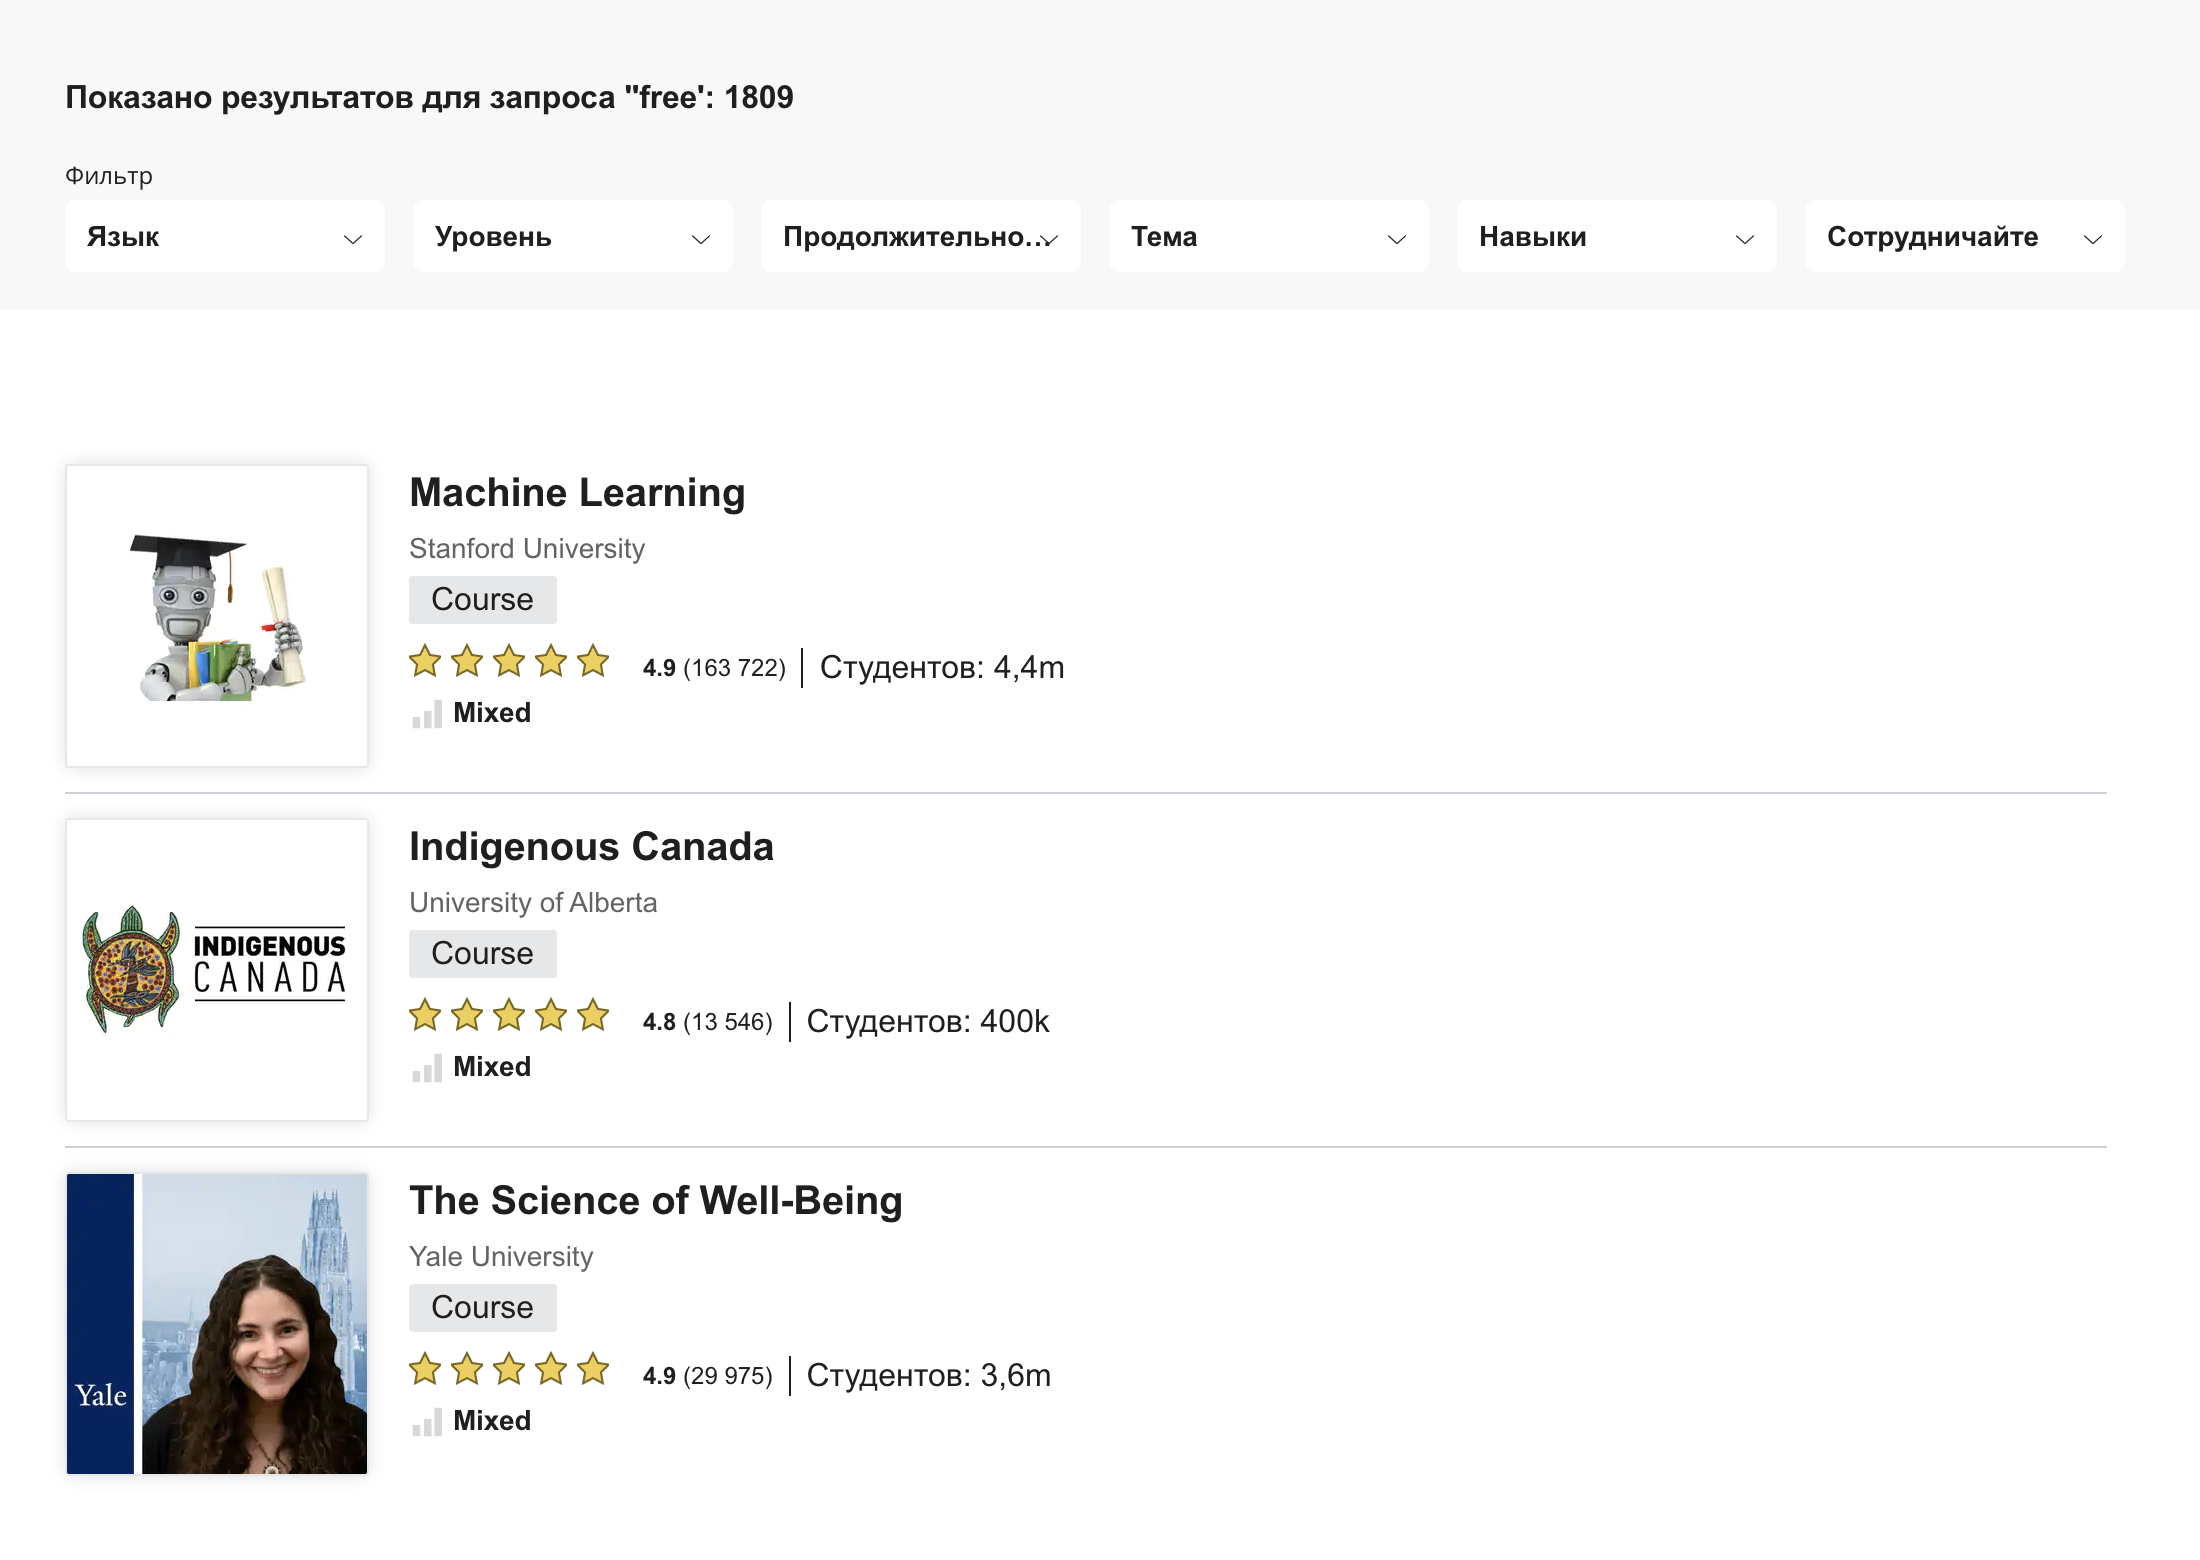Viewport: 2200px width, 1560px height.
Task: Click the 4.9 (29 975) rating text
Action: tap(708, 1376)
